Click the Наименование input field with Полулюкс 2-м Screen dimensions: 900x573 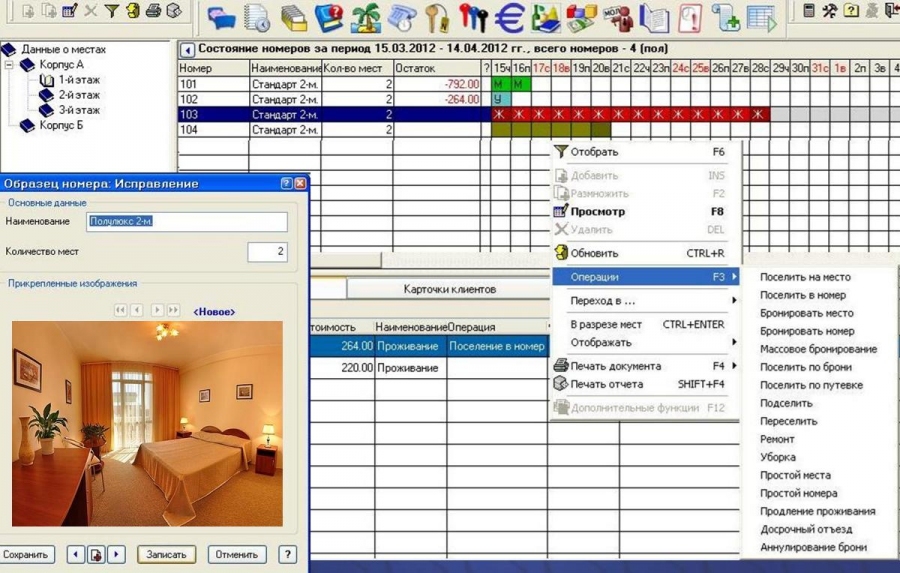point(187,222)
